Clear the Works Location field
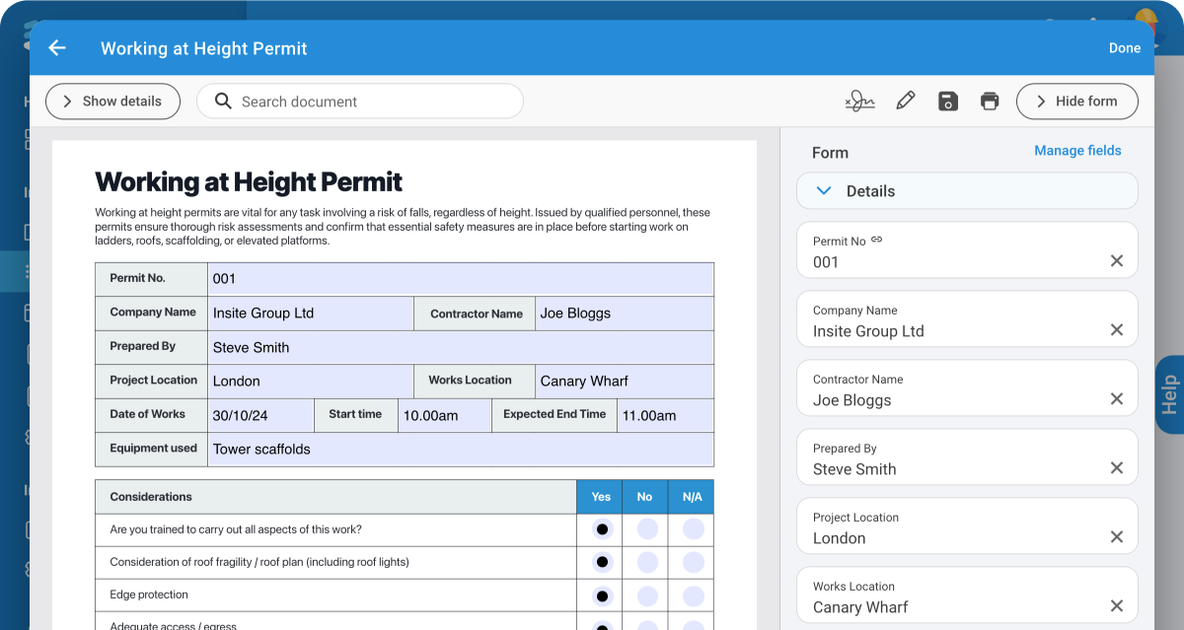1184x630 pixels. 1116,605
